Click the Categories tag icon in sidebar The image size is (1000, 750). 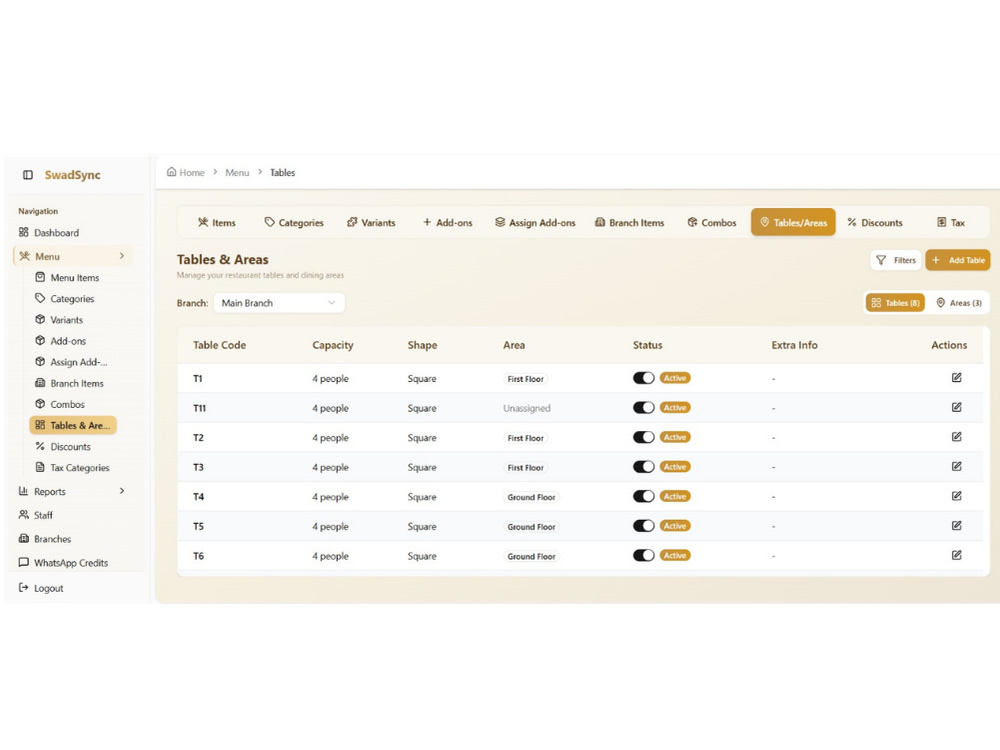40,298
